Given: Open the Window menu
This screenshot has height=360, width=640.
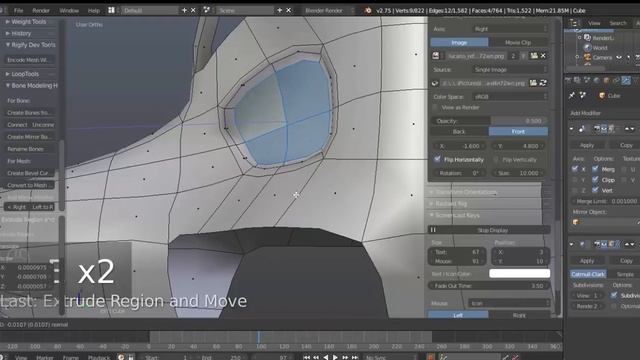Looking at the screenshot, I should [x=69, y=10].
